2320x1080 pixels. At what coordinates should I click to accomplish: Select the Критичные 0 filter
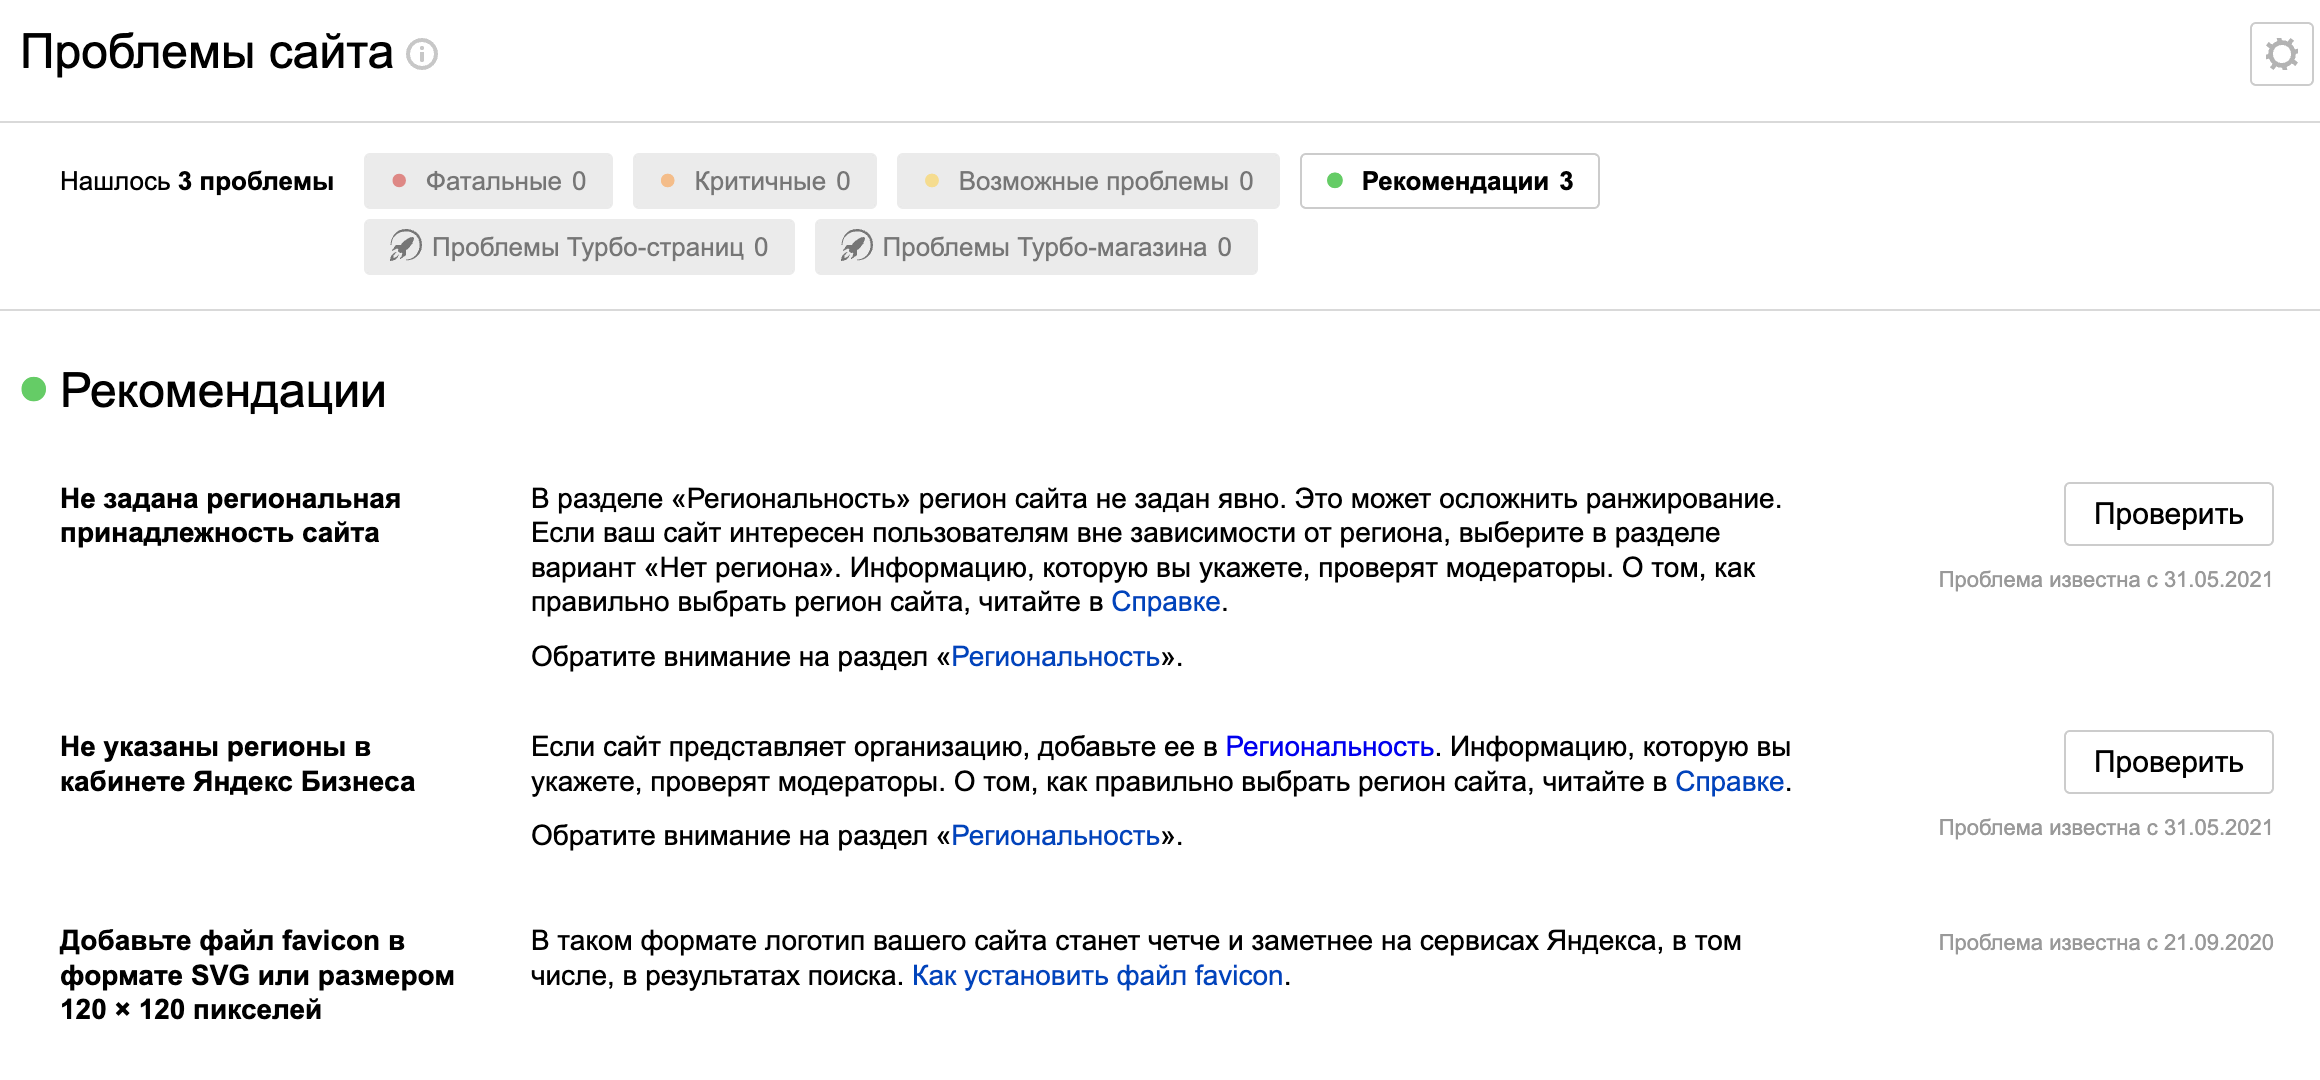pyautogui.click(x=754, y=181)
